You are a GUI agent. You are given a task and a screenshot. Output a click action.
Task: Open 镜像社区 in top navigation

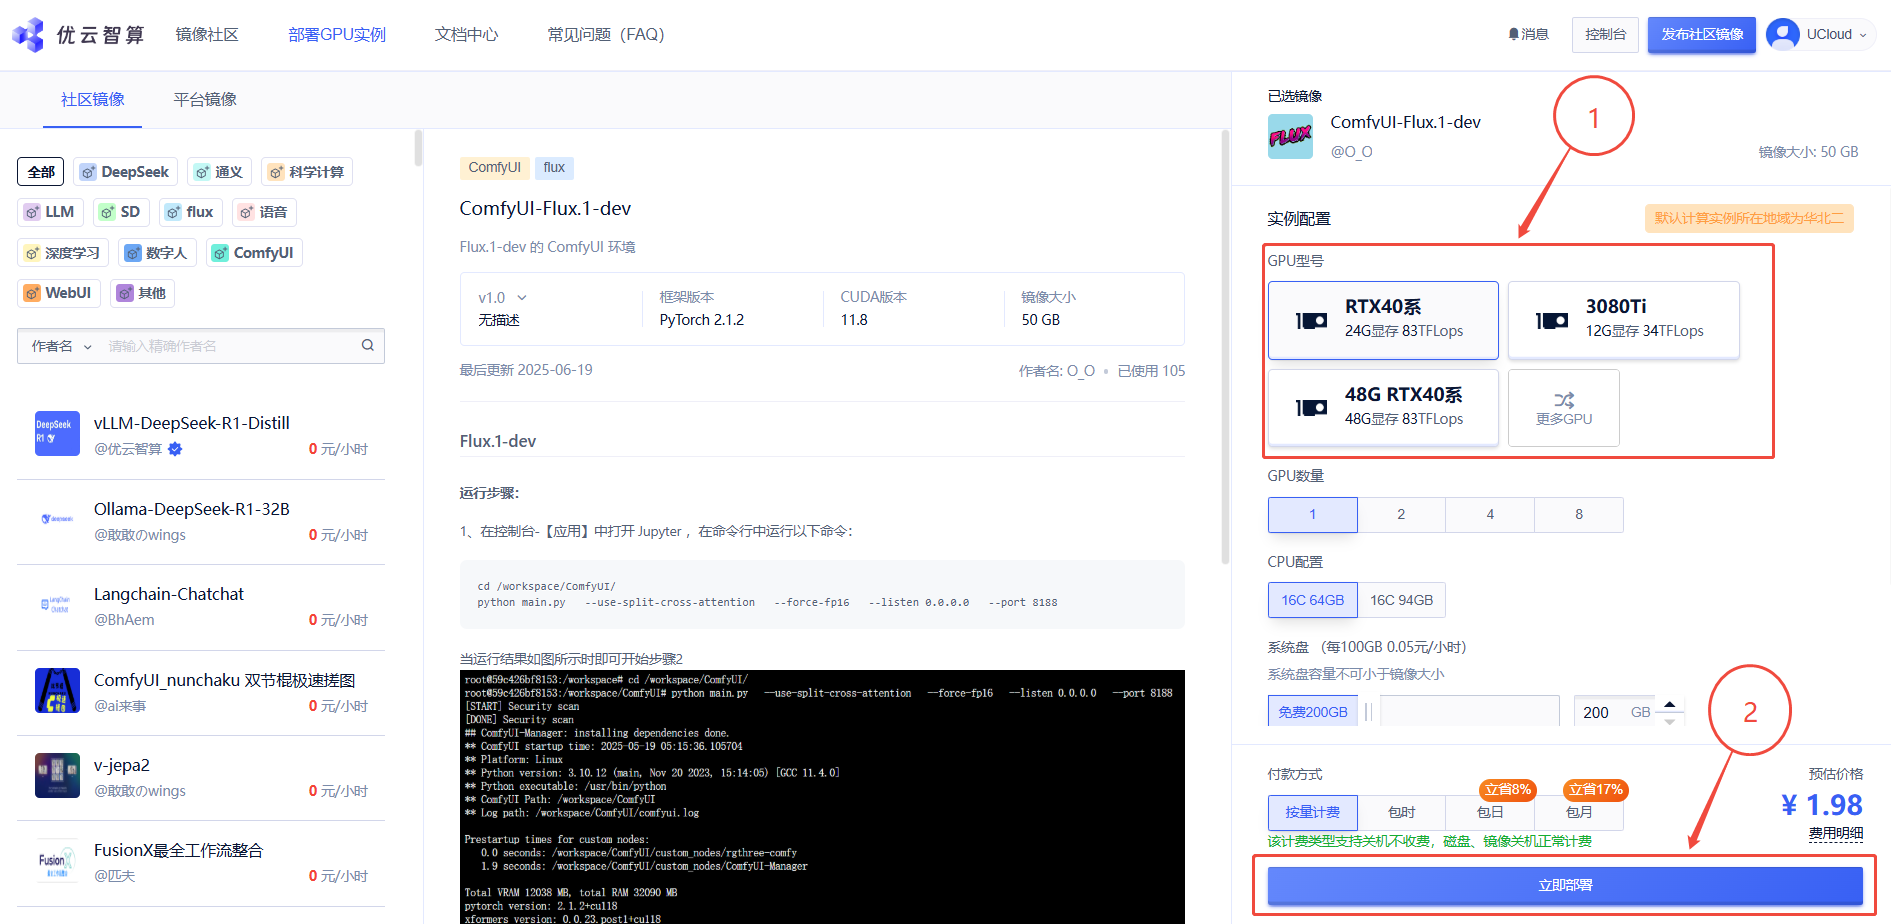(207, 35)
